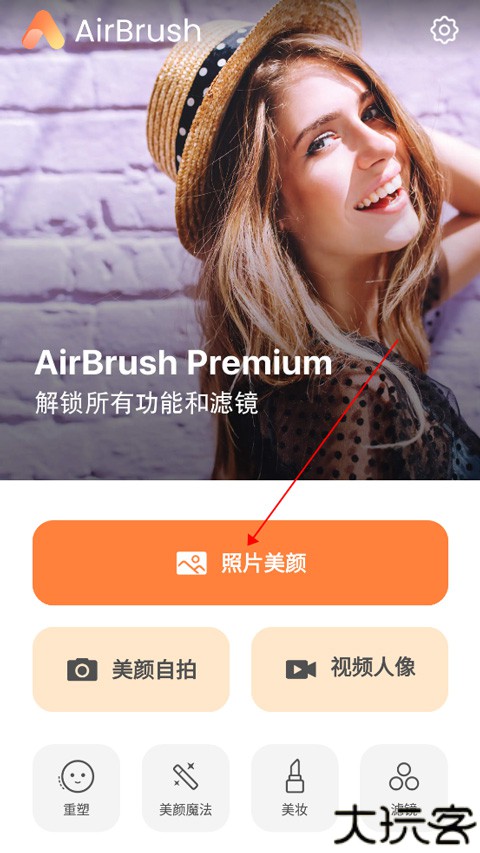Click 解锁所有功能和滤镜 subtitle text
Viewport: 480px width, 853px height.
pyautogui.click(x=147, y=403)
